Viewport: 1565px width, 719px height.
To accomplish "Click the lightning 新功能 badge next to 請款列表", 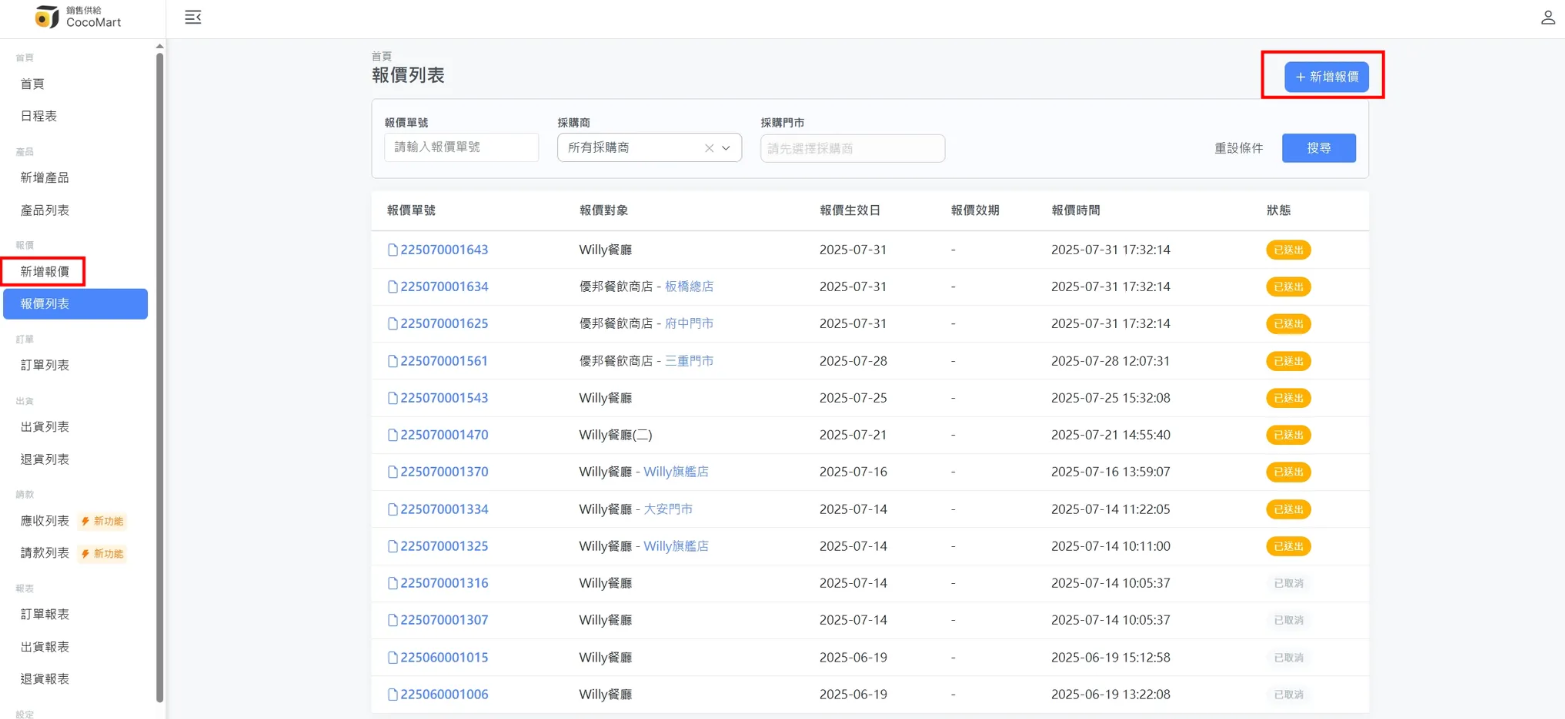I will 102,553.
